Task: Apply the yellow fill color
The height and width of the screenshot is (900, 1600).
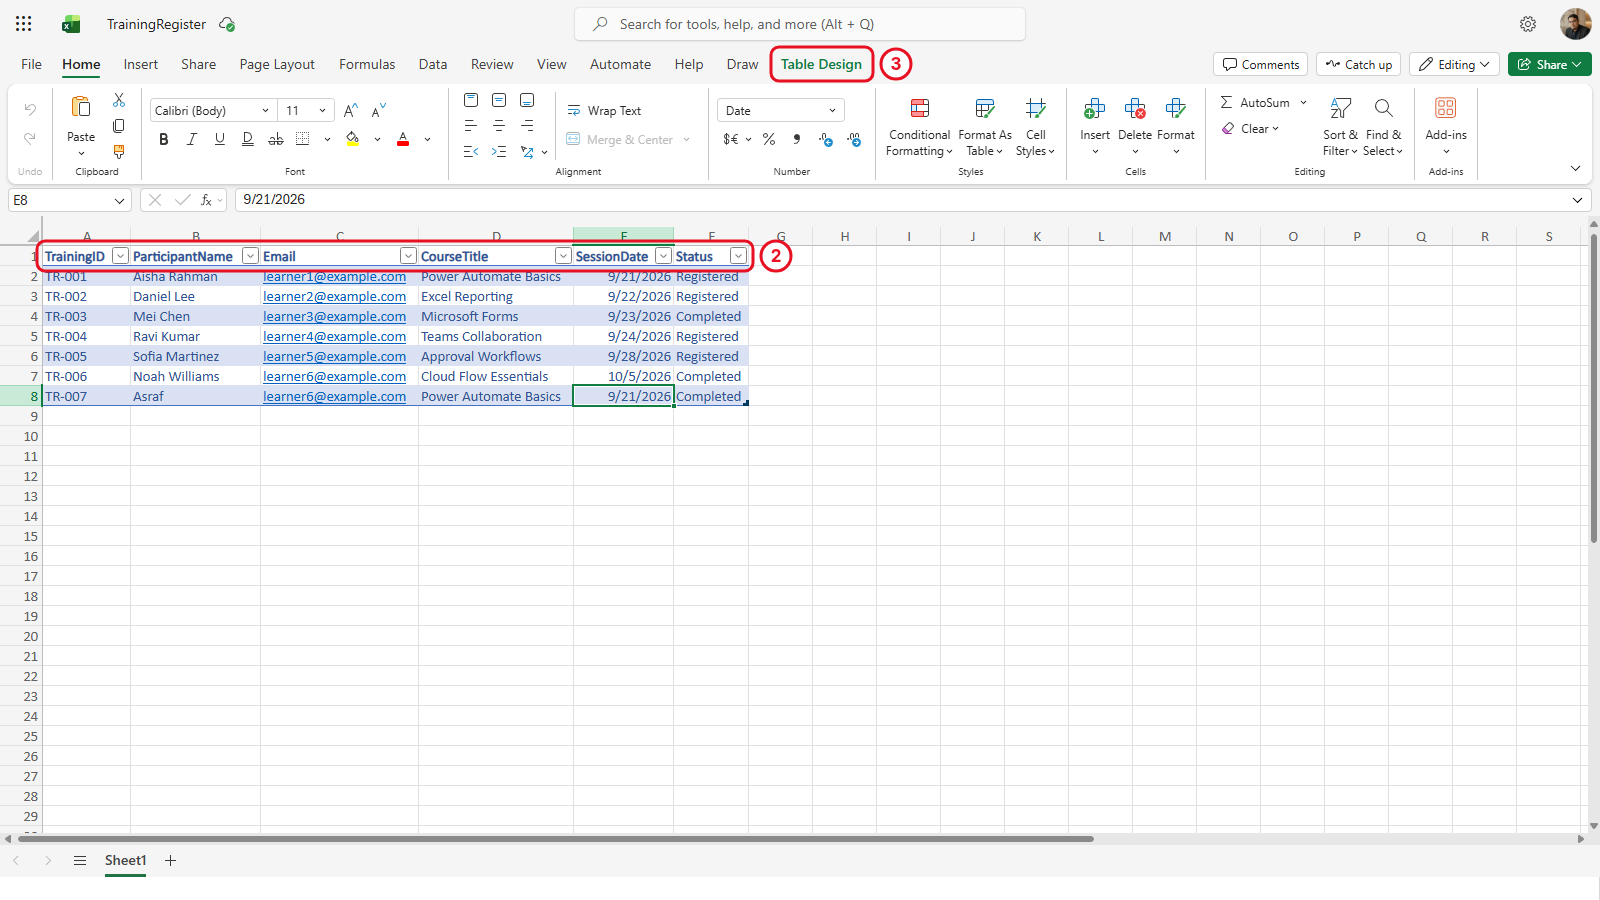Action: (x=353, y=140)
